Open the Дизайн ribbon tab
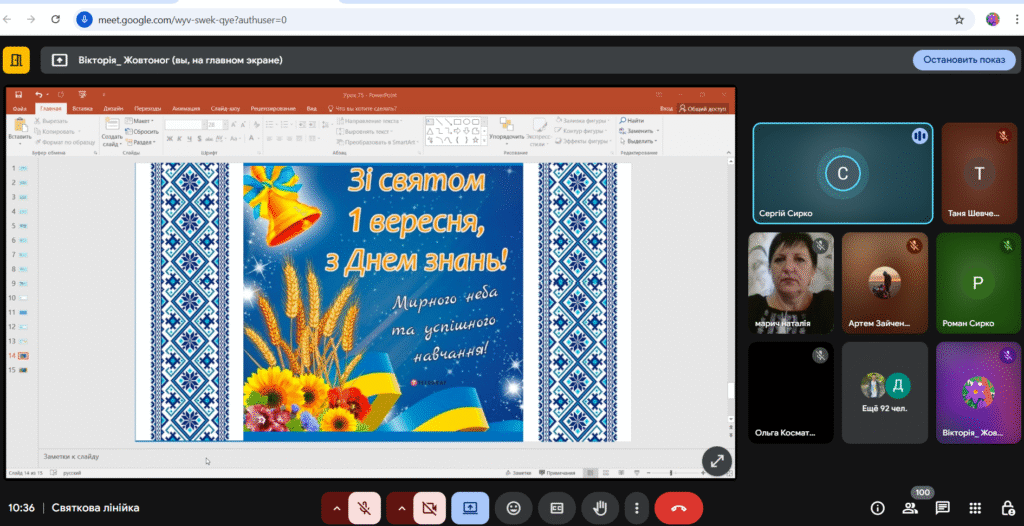Image resolution: width=1024 pixels, height=526 pixels. pos(113,108)
